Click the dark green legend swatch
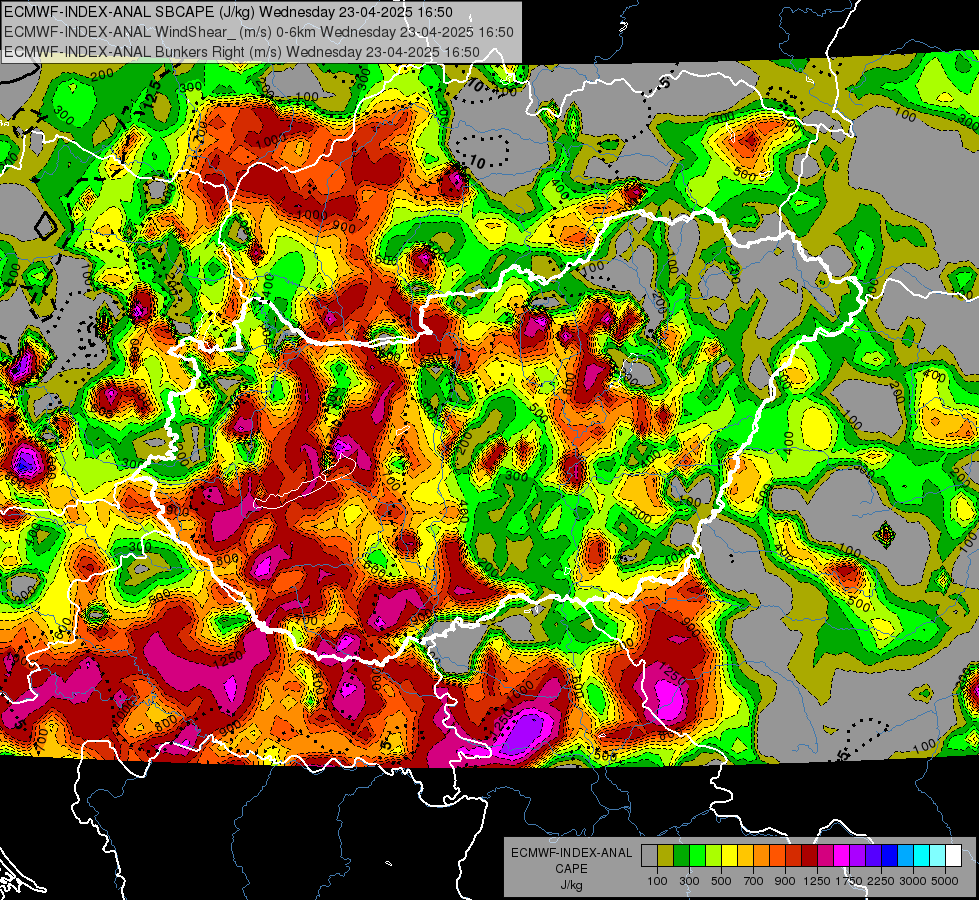Image resolution: width=979 pixels, height=900 pixels. 681,855
